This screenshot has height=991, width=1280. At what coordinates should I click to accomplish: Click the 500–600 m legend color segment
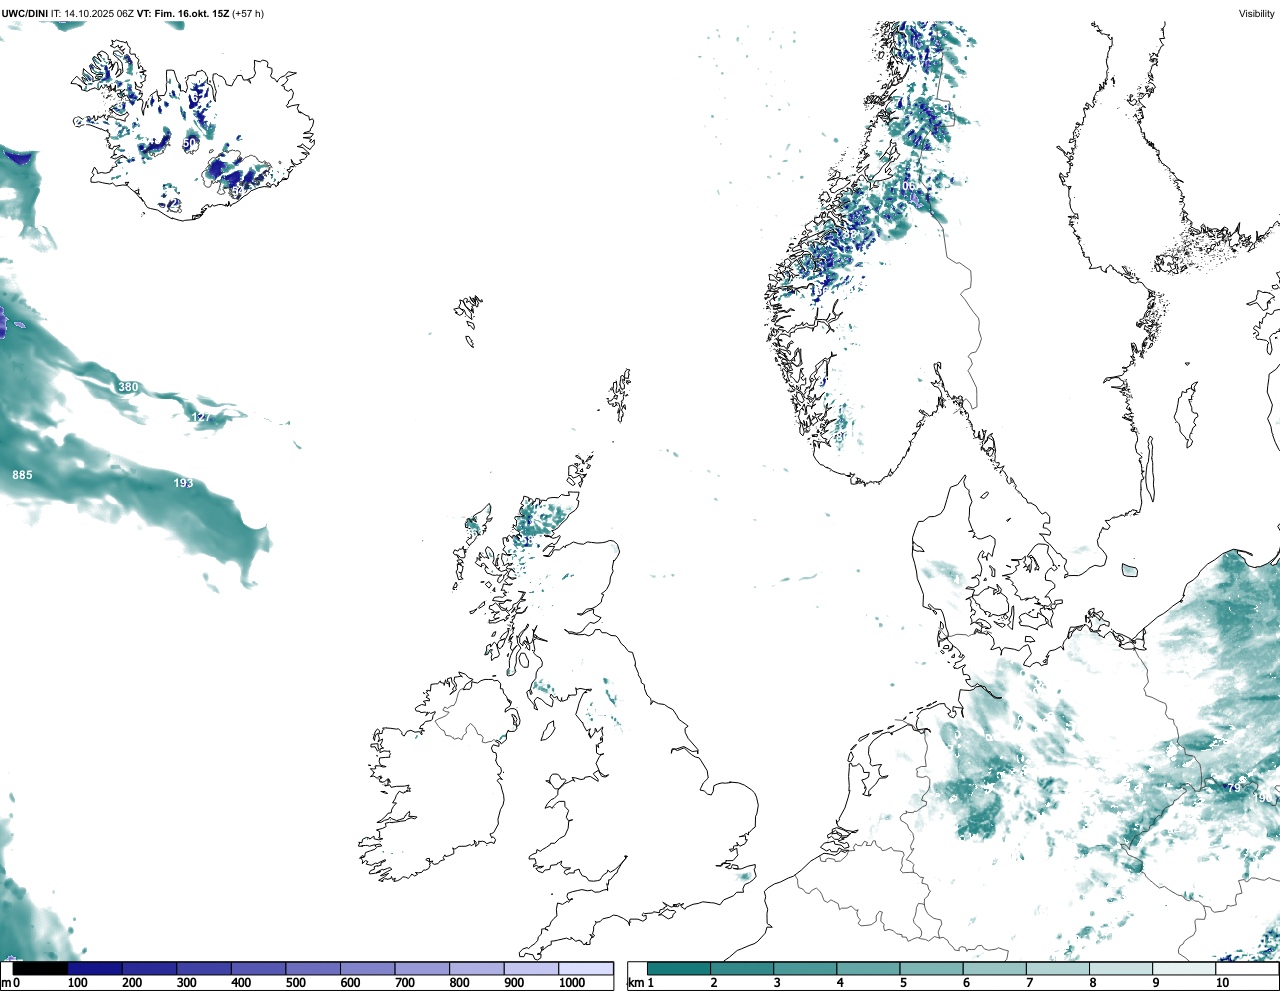pyautogui.click(x=313, y=968)
